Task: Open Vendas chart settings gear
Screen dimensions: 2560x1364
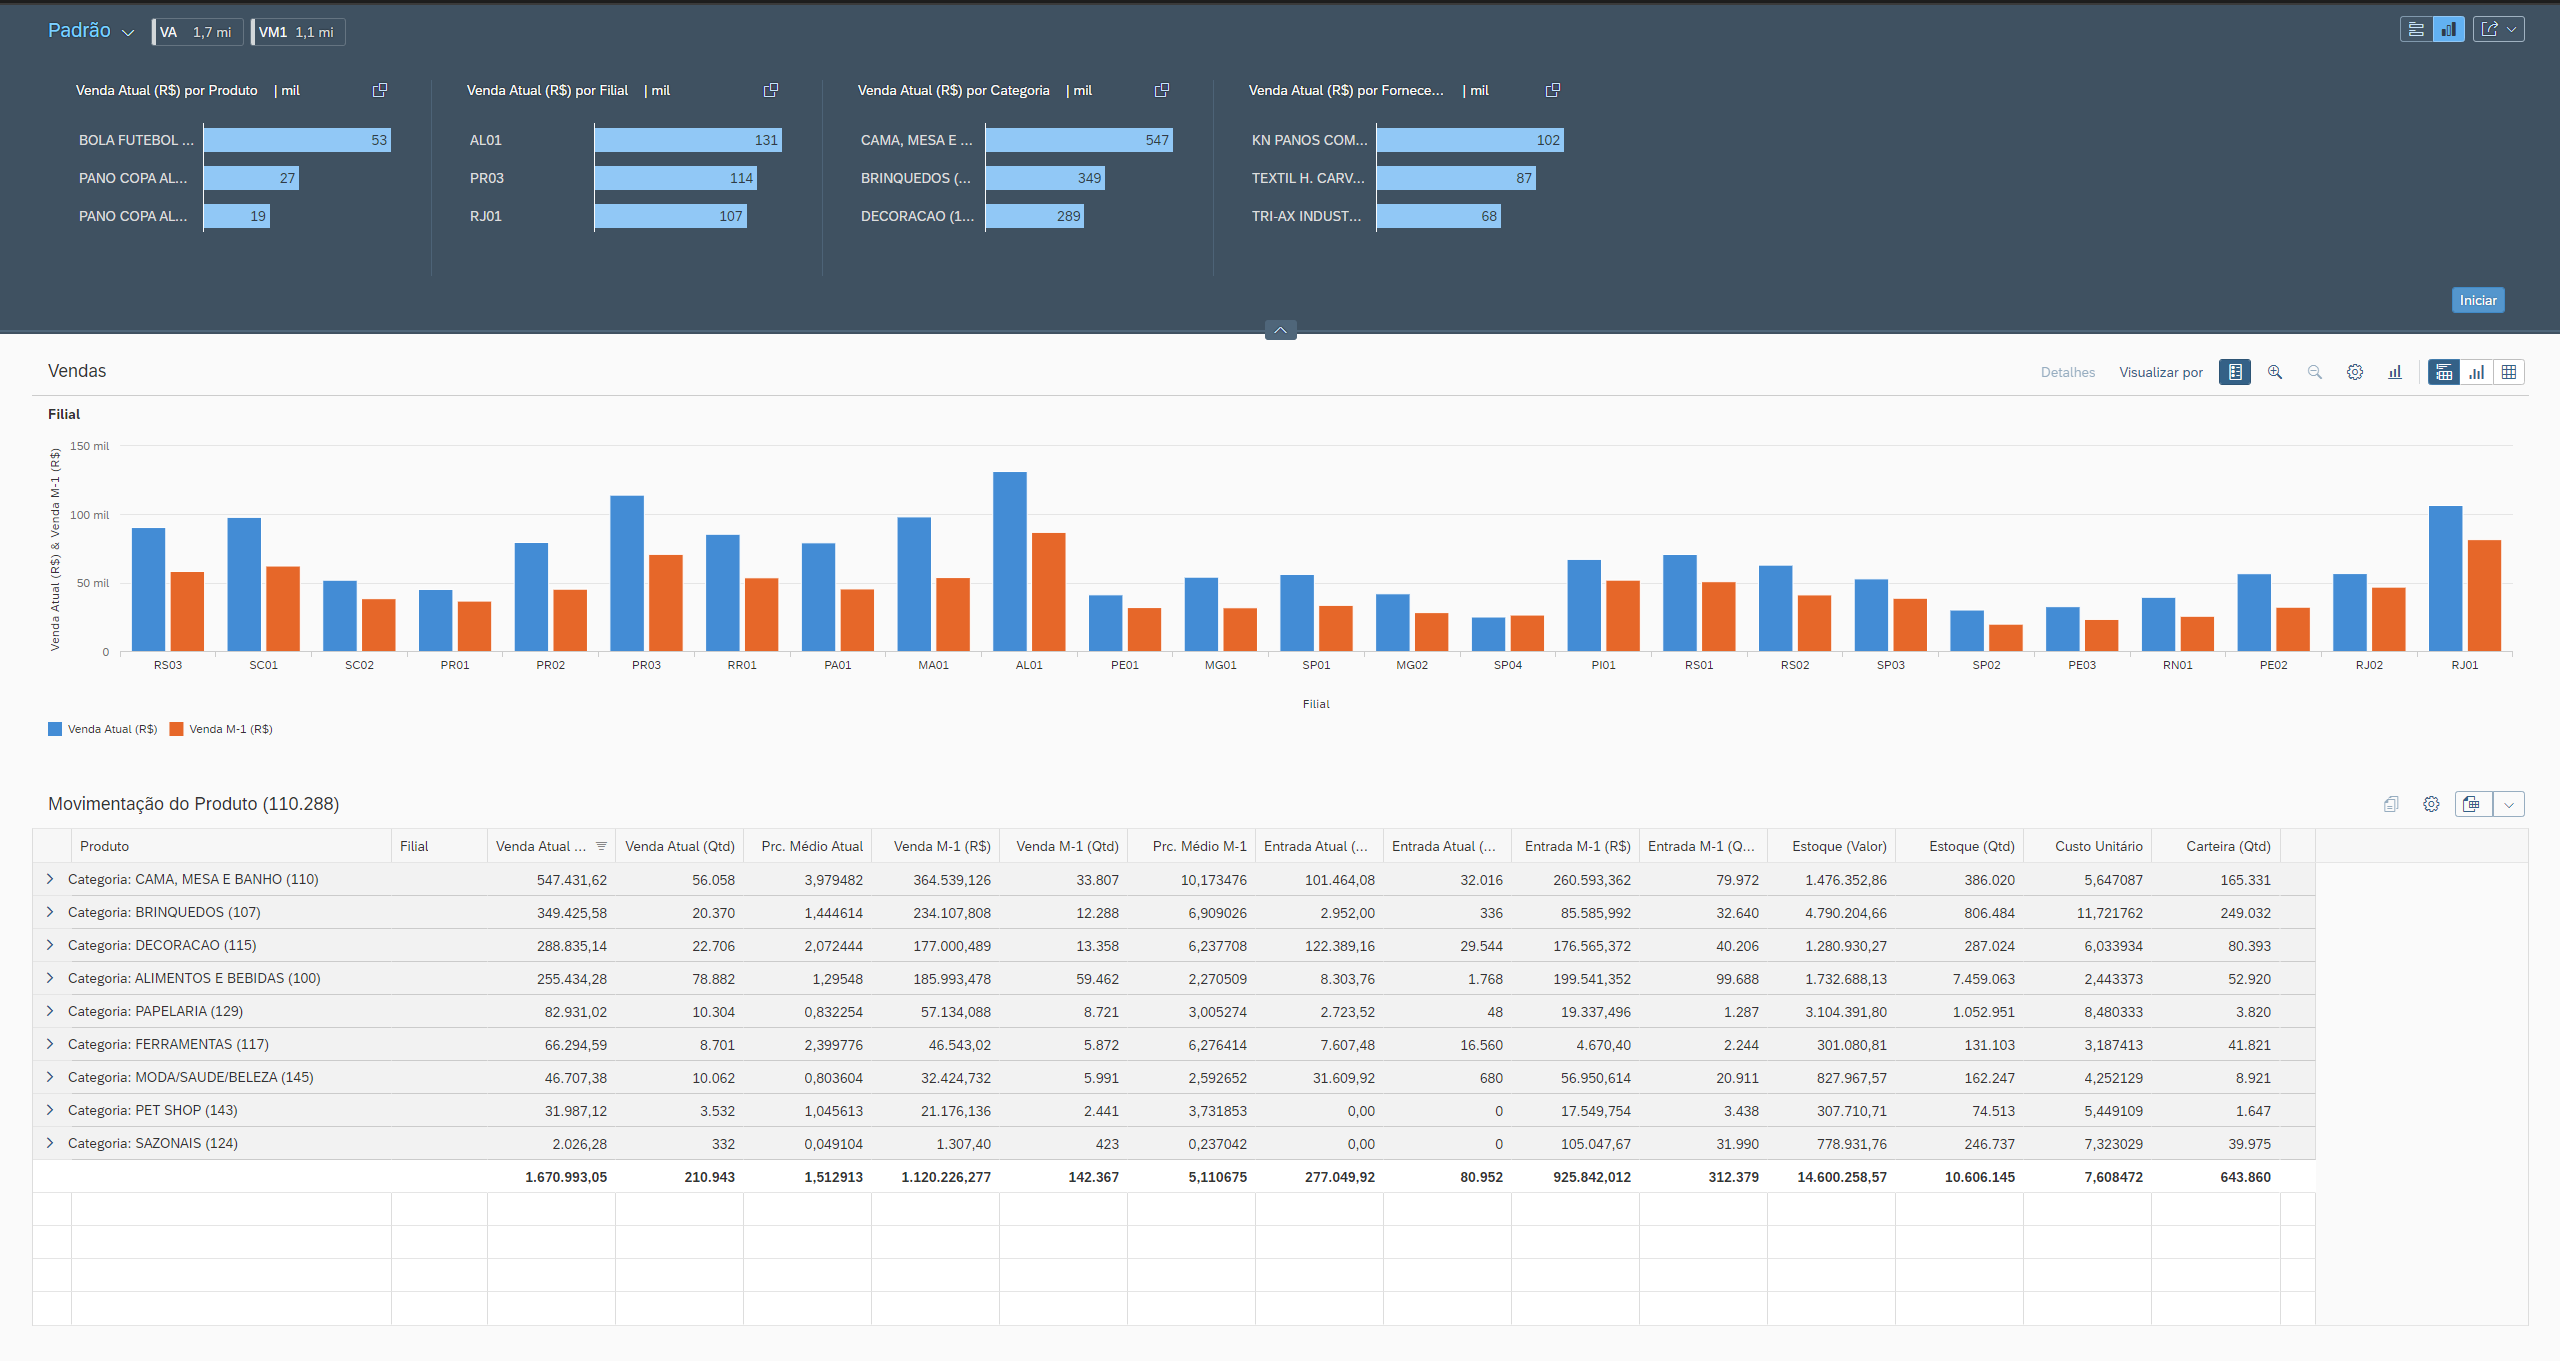Action: pos(2354,372)
